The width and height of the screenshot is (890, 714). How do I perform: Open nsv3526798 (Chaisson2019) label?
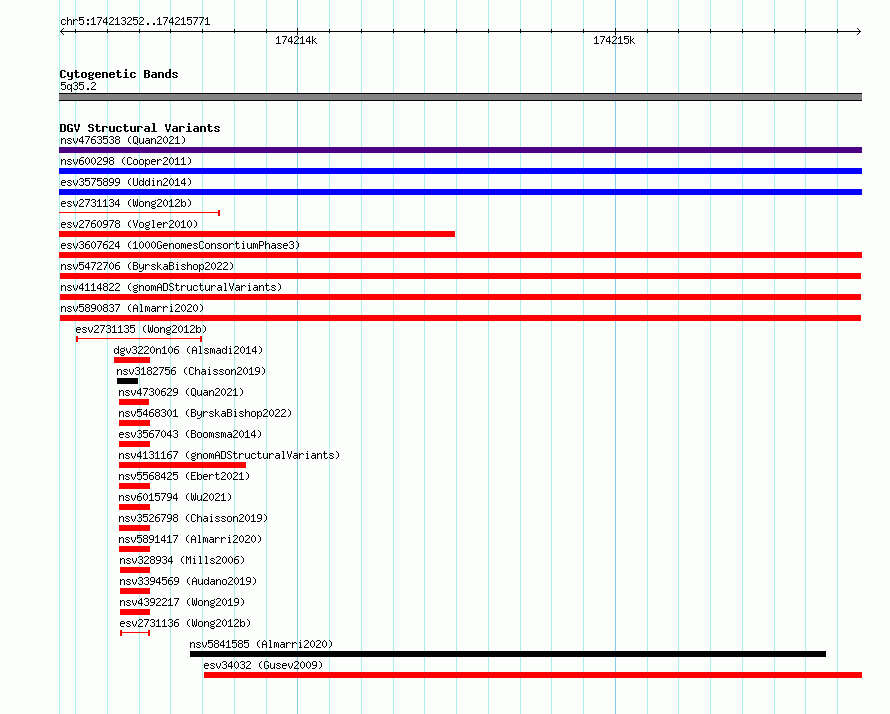coord(193,518)
